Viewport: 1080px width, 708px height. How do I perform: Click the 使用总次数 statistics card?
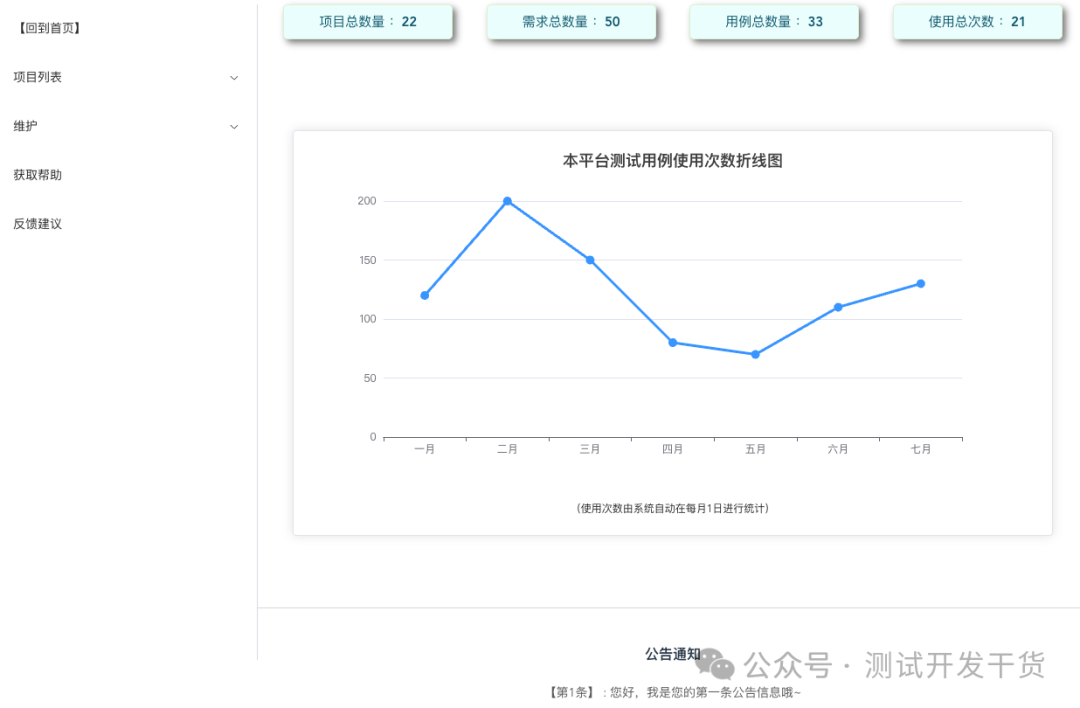[977, 21]
